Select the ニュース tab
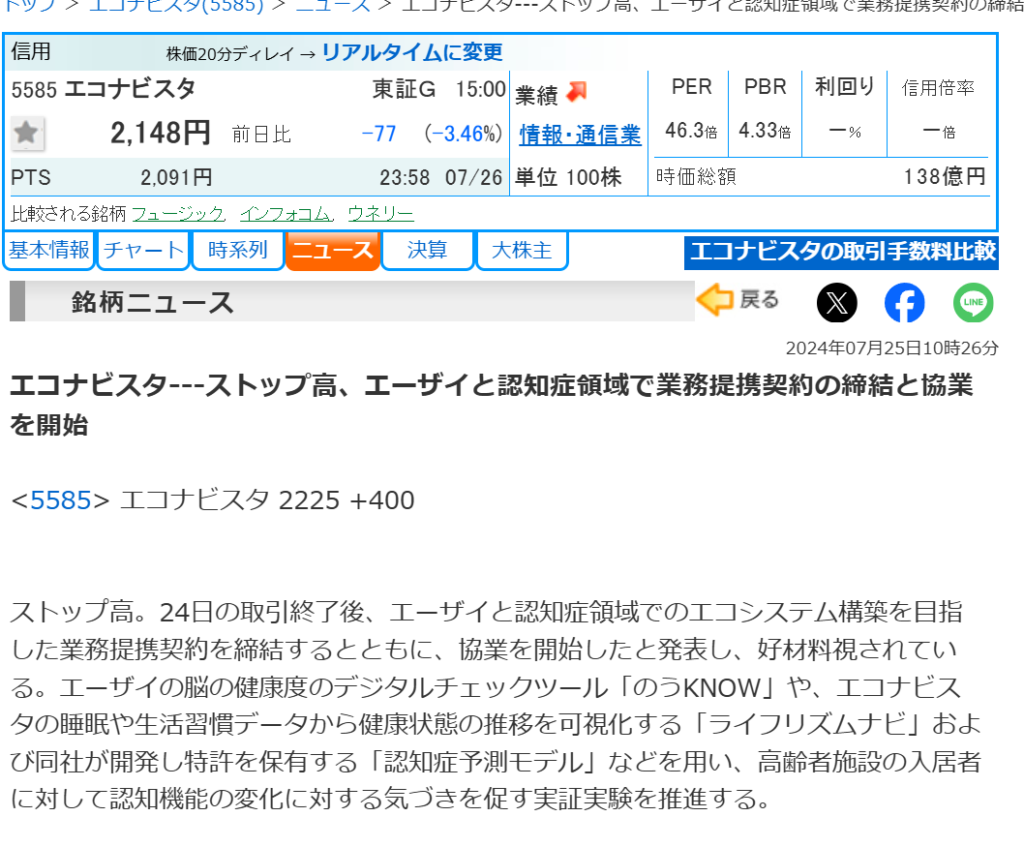Image resolution: width=1024 pixels, height=847 pixels. tap(332, 250)
